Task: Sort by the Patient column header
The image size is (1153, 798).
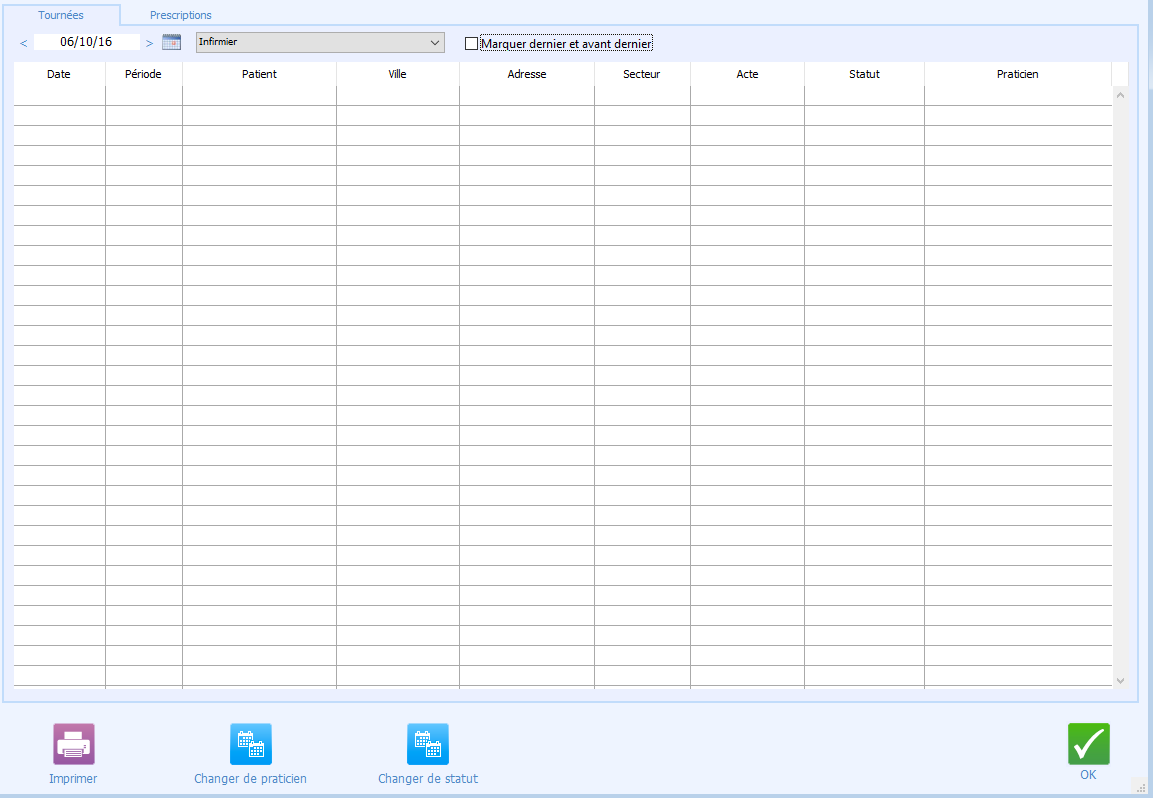Action: click(x=260, y=74)
